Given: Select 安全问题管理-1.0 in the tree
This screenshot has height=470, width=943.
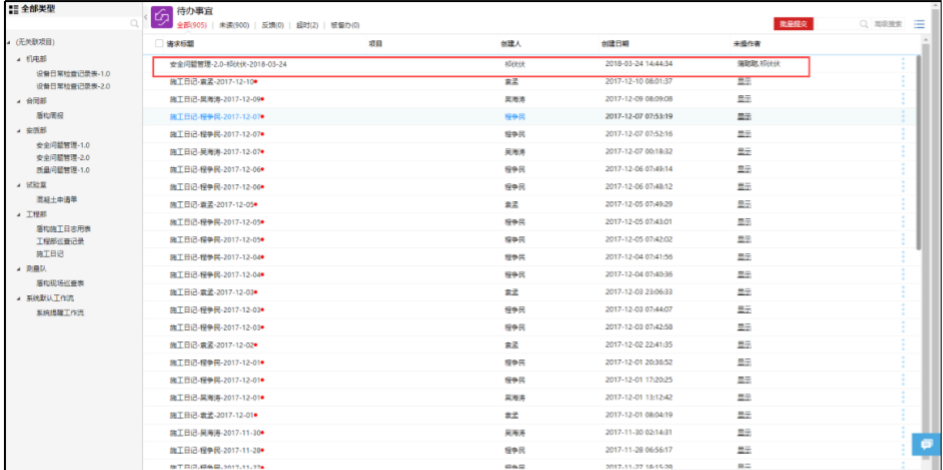Looking at the screenshot, I should coord(63,145).
